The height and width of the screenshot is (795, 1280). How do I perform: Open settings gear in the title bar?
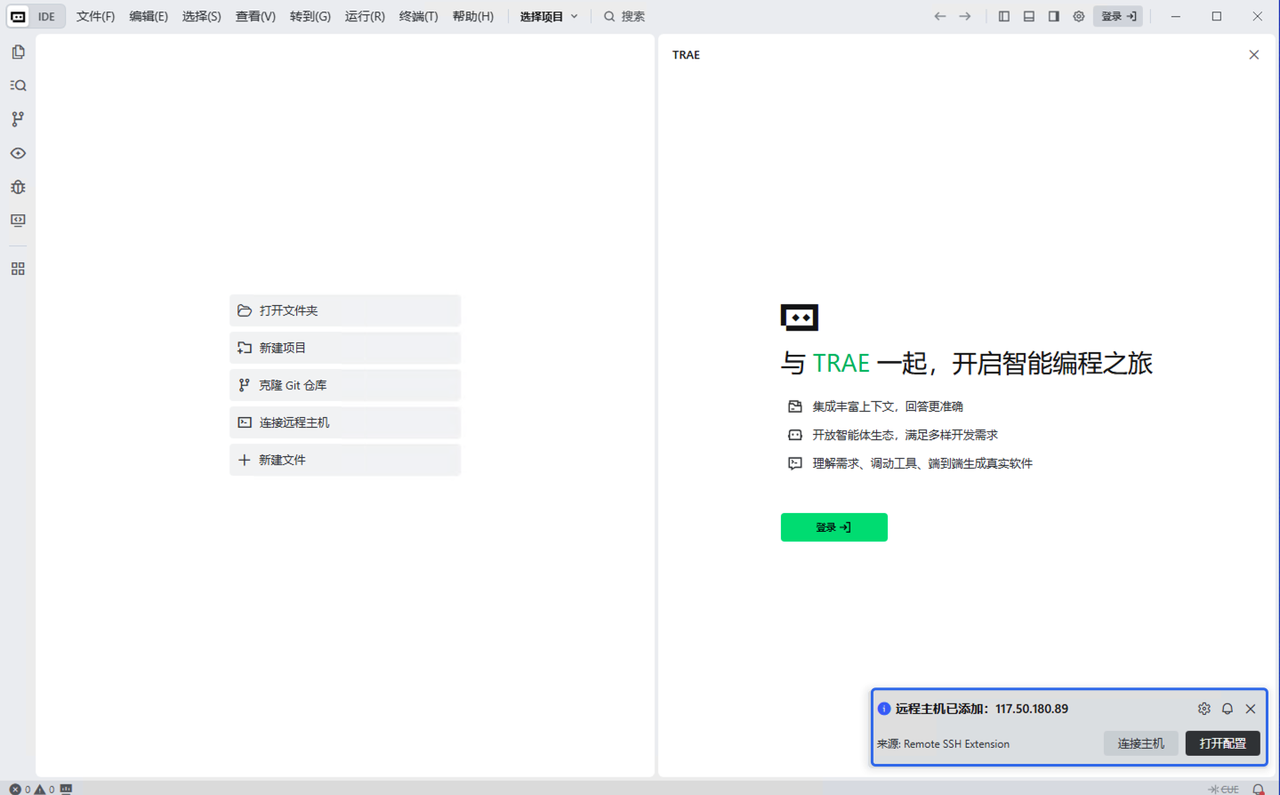point(1079,16)
